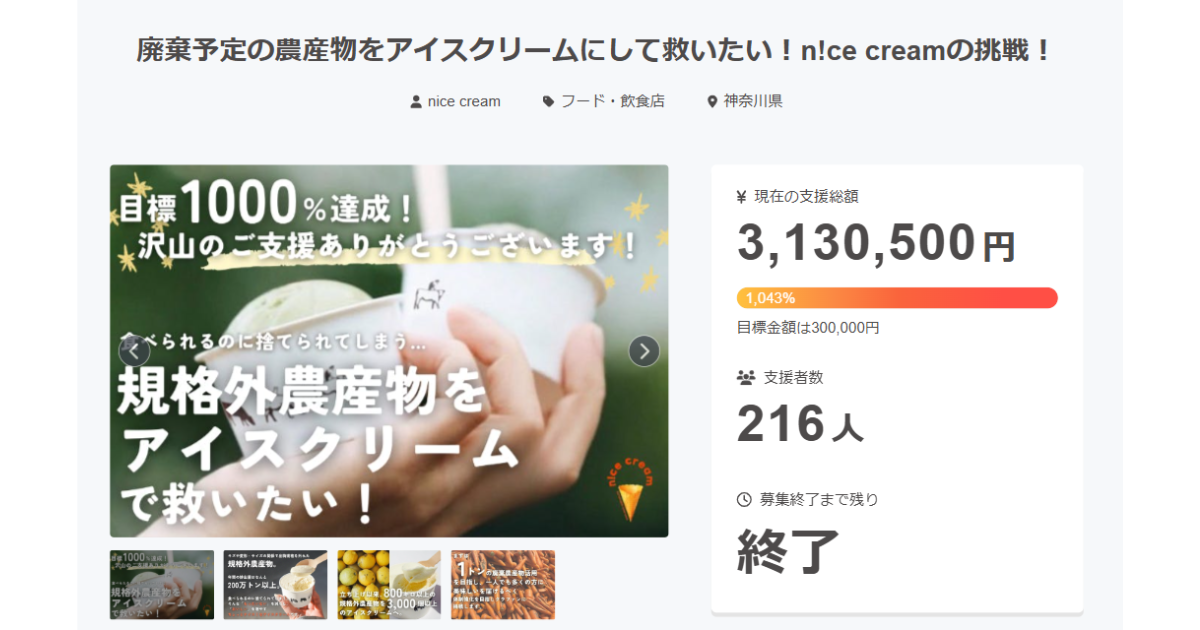
Task: Select the fourth thumbnail with the 1トン text
Action: pyautogui.click(x=503, y=585)
